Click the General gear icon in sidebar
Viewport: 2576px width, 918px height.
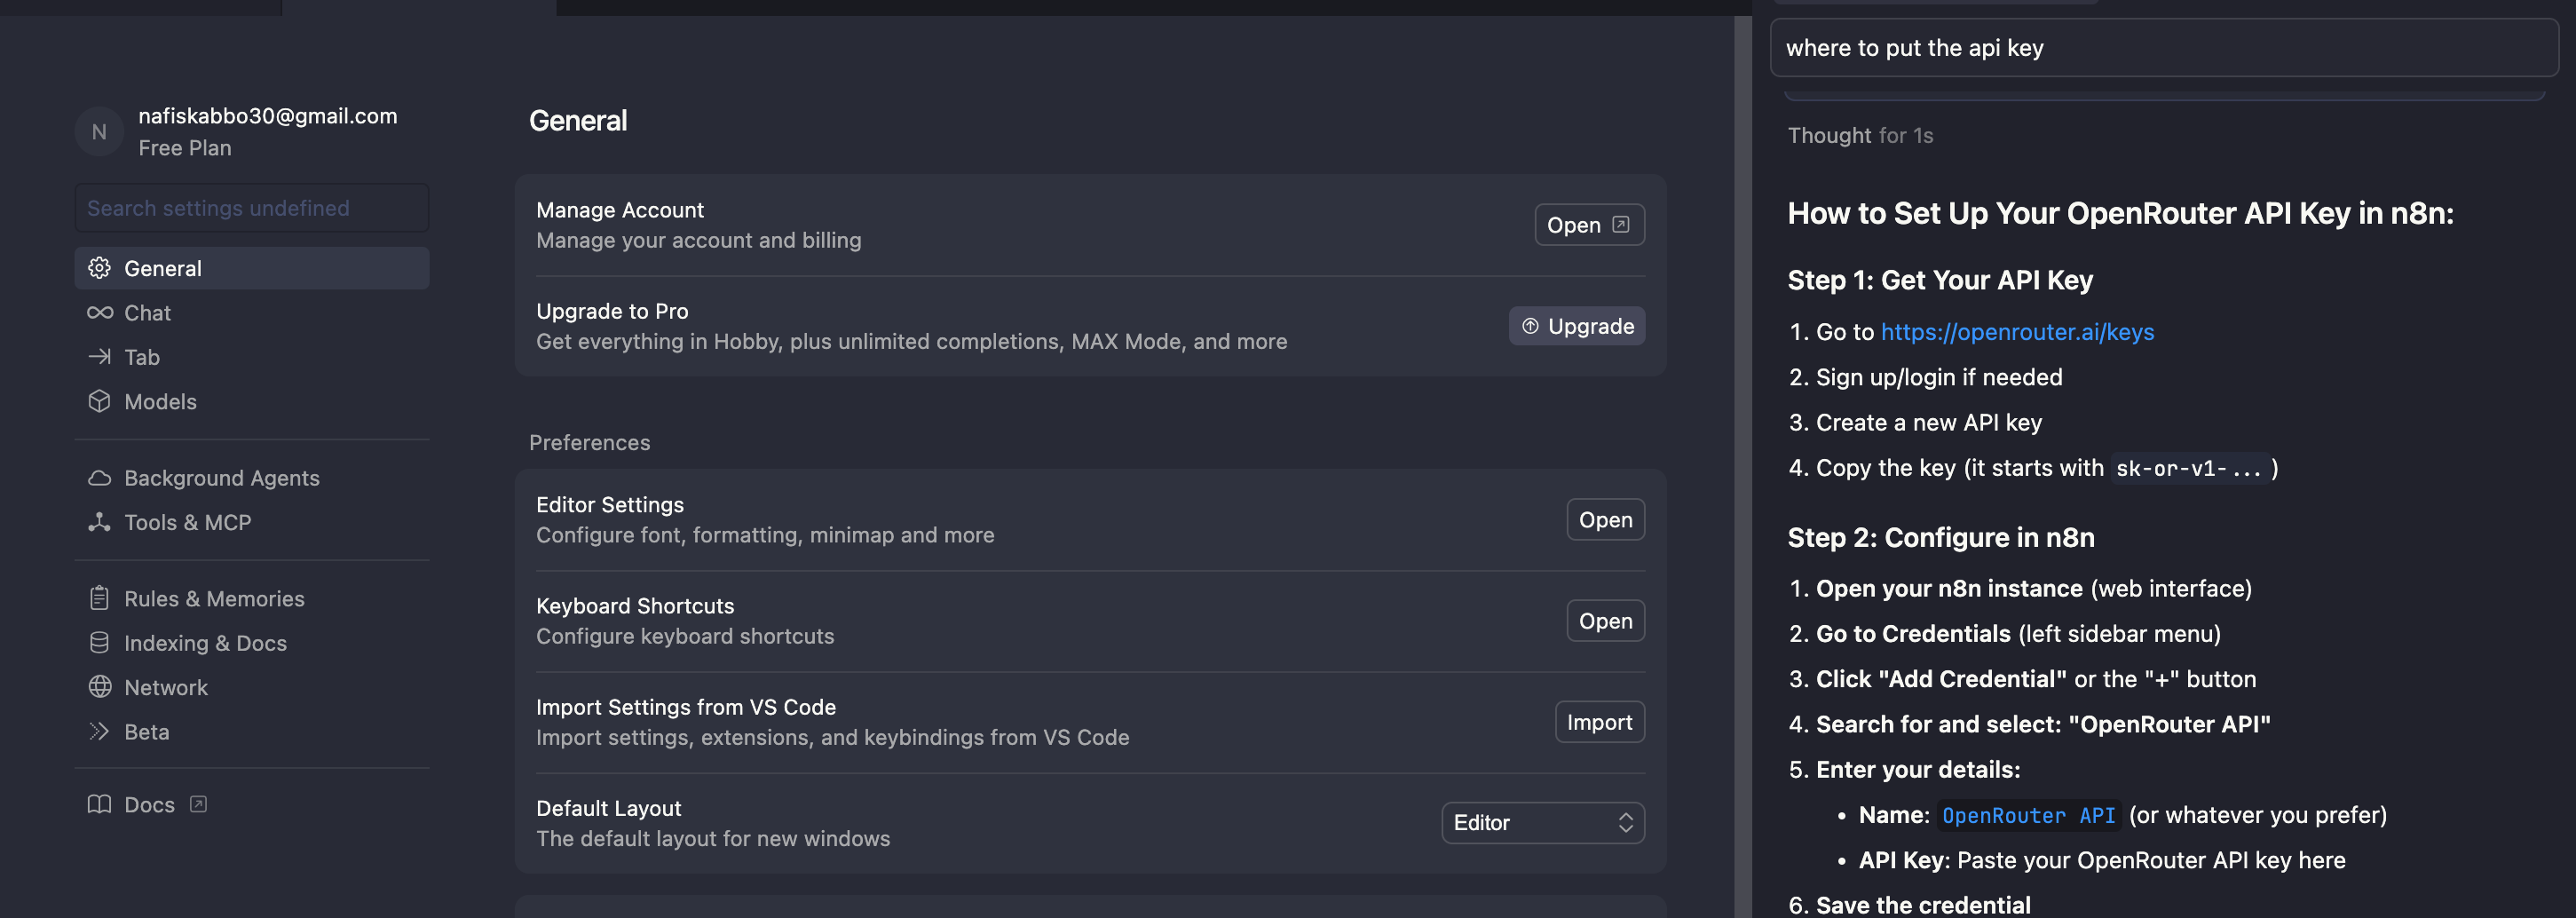[x=99, y=268]
